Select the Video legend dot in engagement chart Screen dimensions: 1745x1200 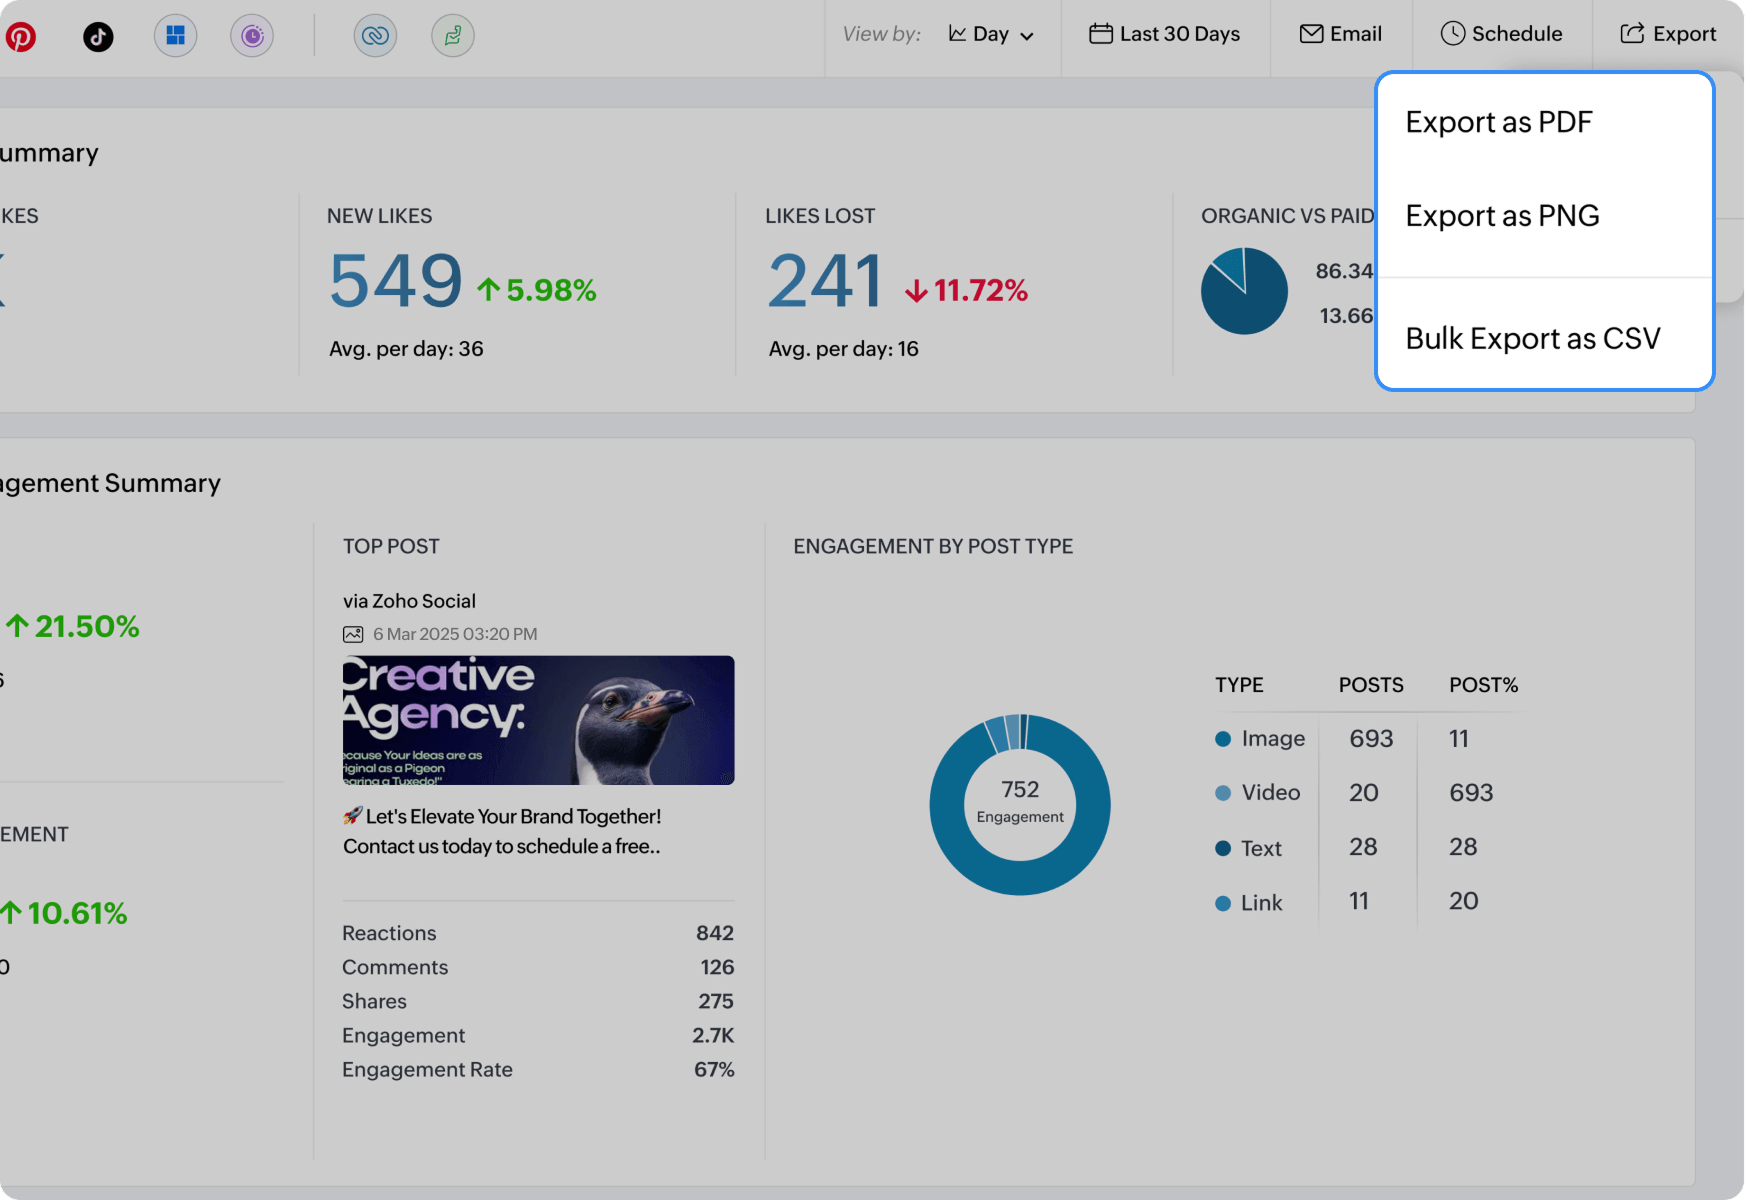click(1223, 793)
